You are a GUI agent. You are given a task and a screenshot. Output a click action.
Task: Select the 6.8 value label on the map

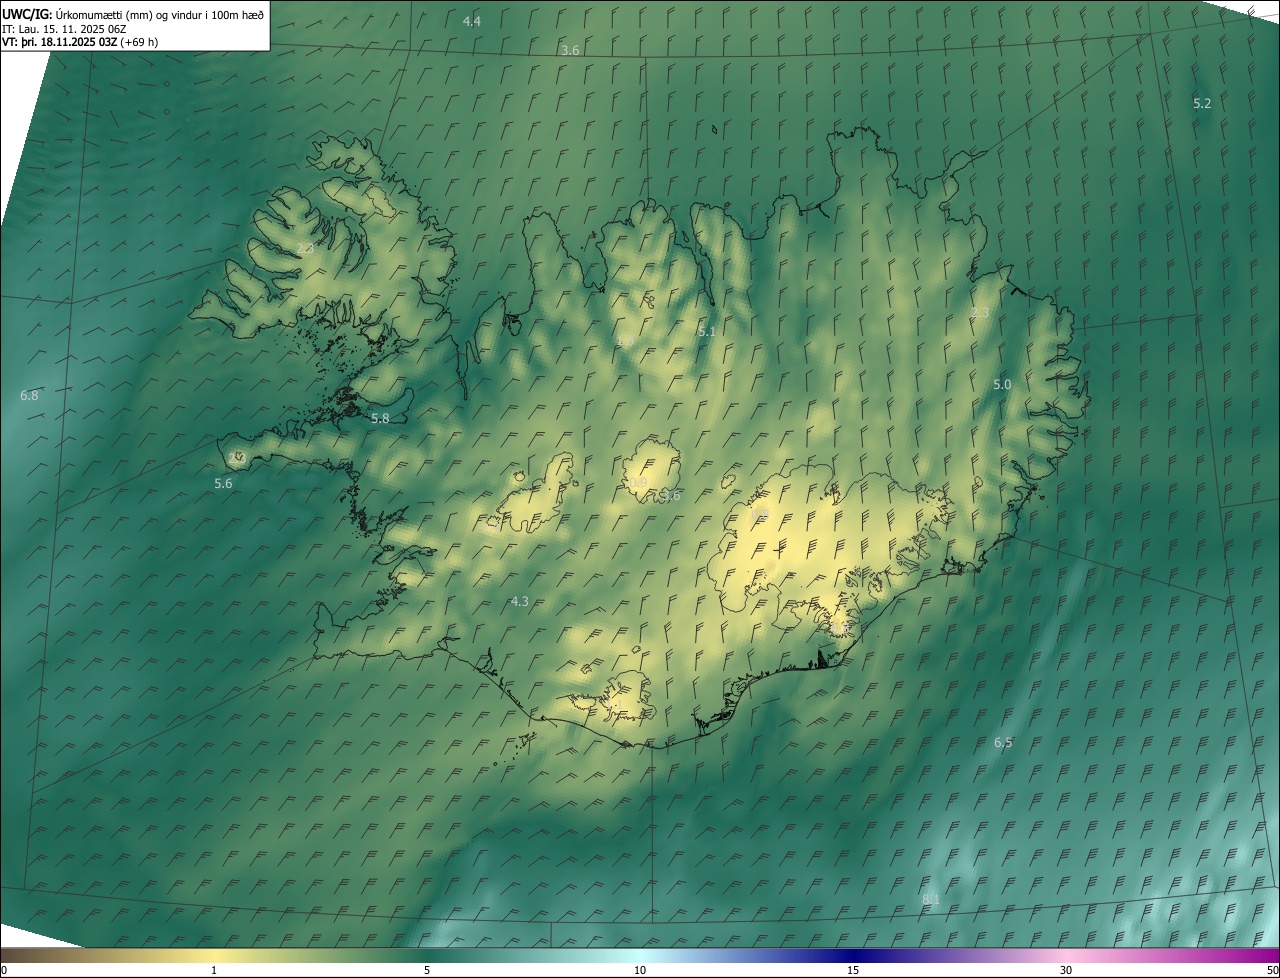[x=29, y=395]
